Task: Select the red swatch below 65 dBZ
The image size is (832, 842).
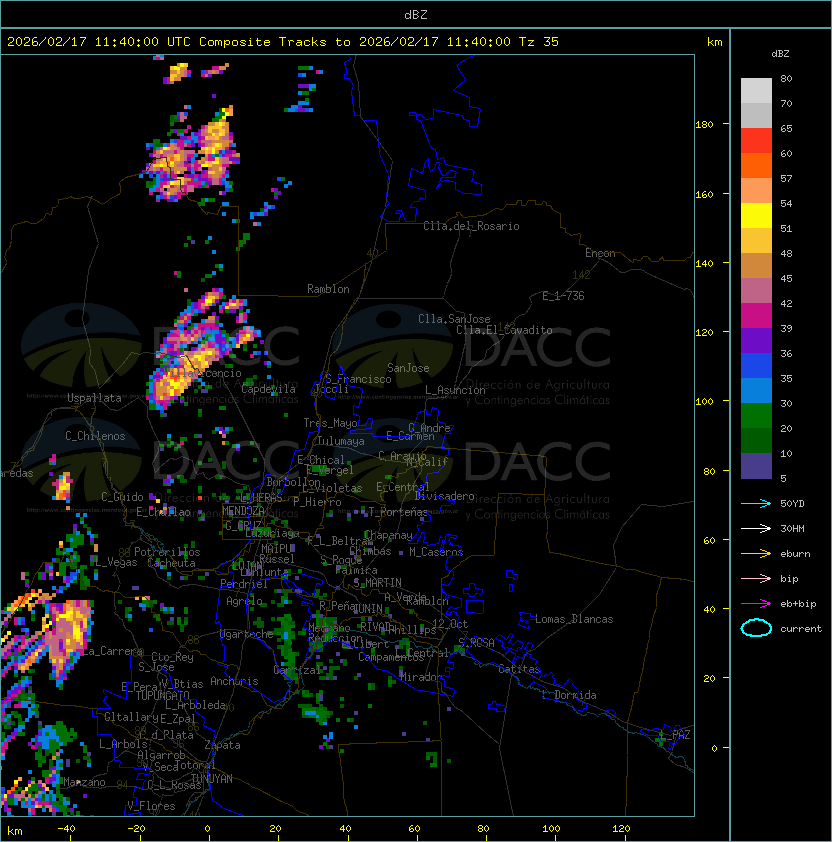Action: [756, 141]
